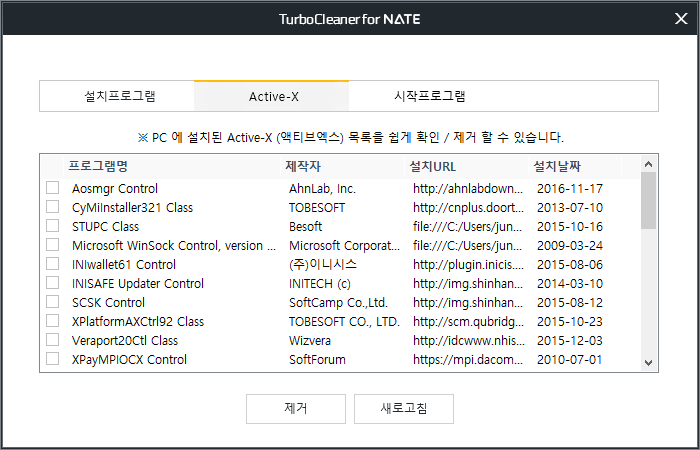Screen dimensions: 700x450
Task: Click the list scrollbar down arrow
Action: 649,362
